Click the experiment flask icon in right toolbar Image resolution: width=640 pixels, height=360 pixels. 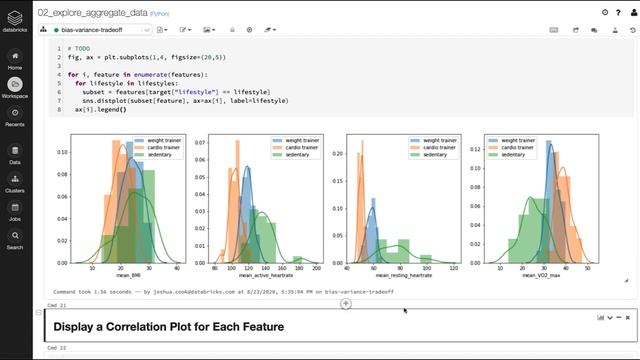click(615, 30)
